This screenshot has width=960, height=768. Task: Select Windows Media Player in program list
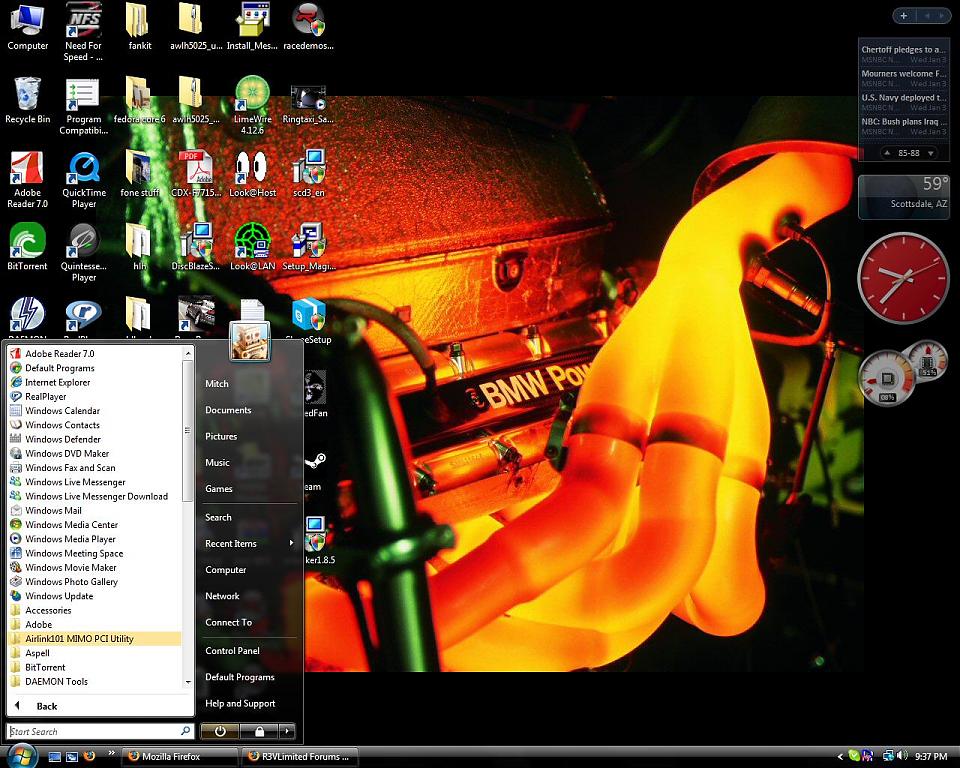[70, 539]
